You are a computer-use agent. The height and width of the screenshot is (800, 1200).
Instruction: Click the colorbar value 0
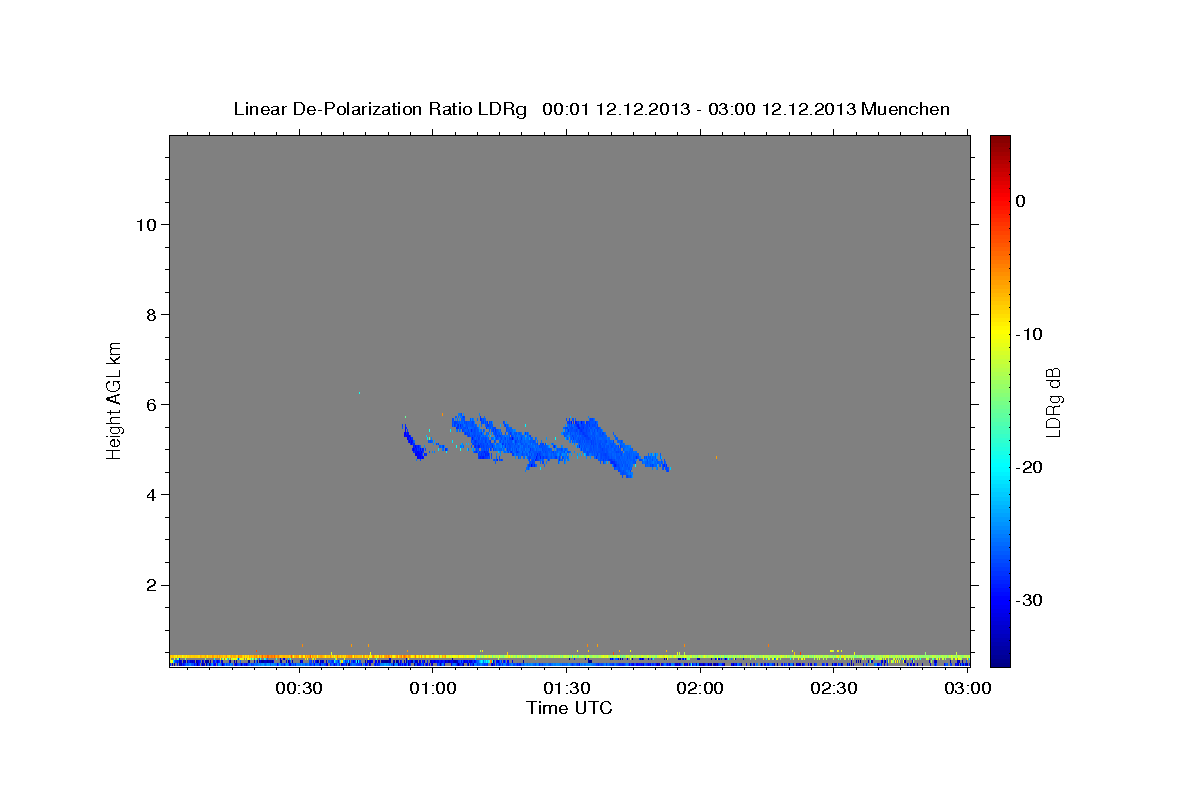(x=1021, y=201)
